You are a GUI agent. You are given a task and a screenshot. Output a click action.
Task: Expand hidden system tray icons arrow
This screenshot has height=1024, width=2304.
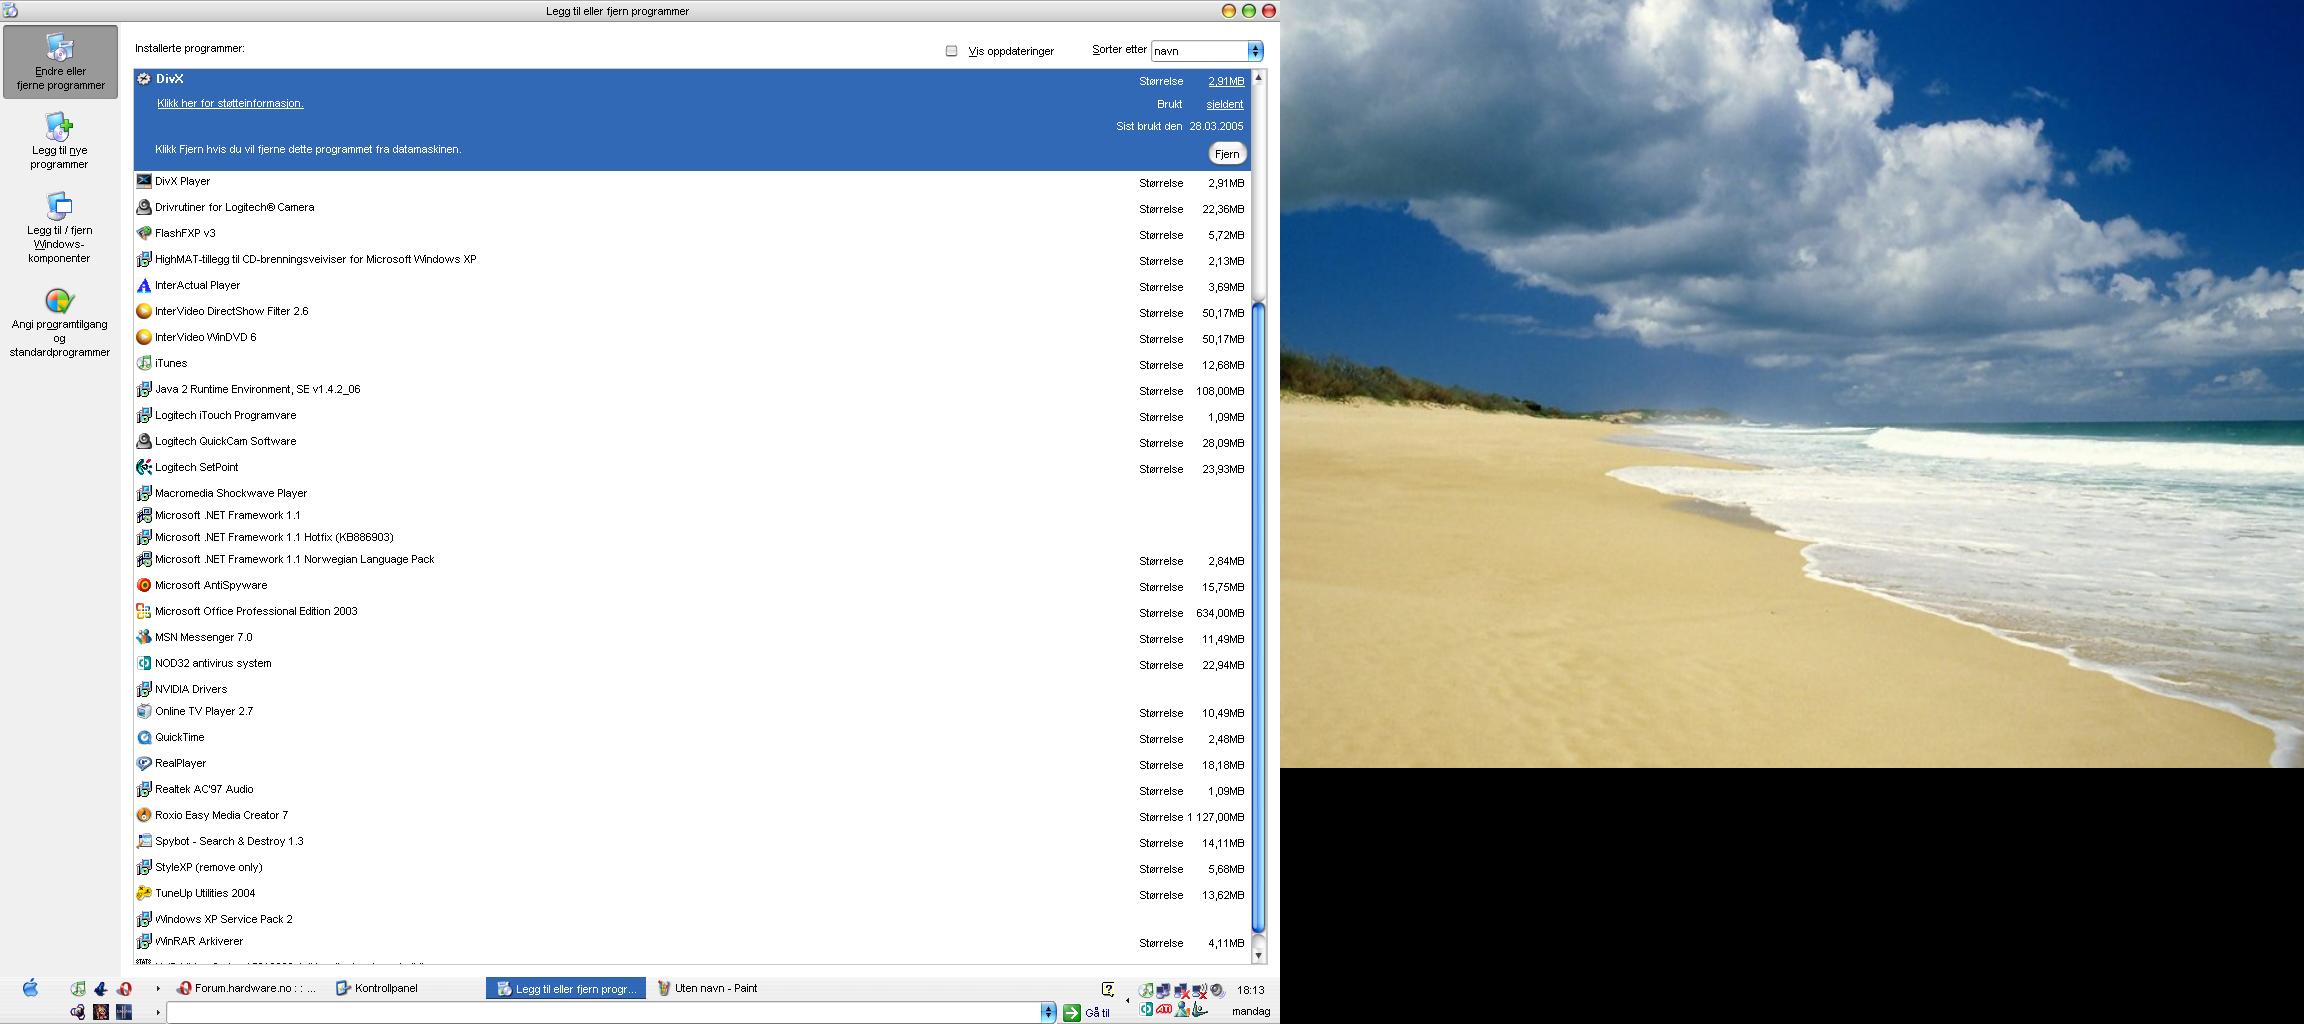1128,1000
